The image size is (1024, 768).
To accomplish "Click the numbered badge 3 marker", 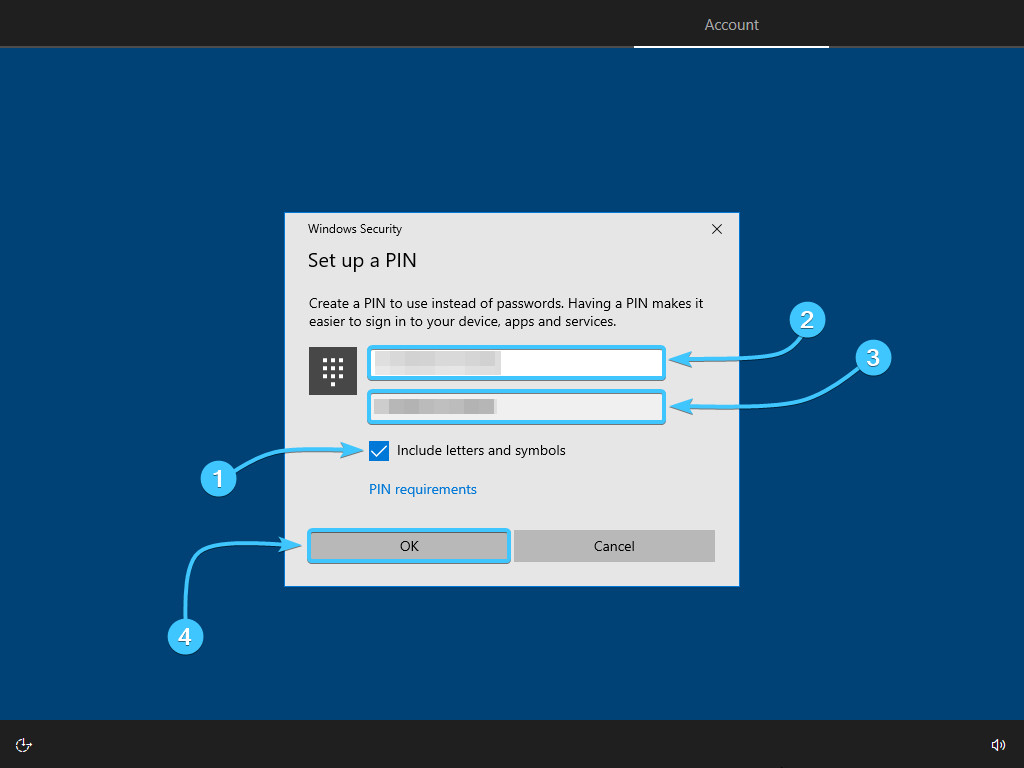I will tap(873, 357).
